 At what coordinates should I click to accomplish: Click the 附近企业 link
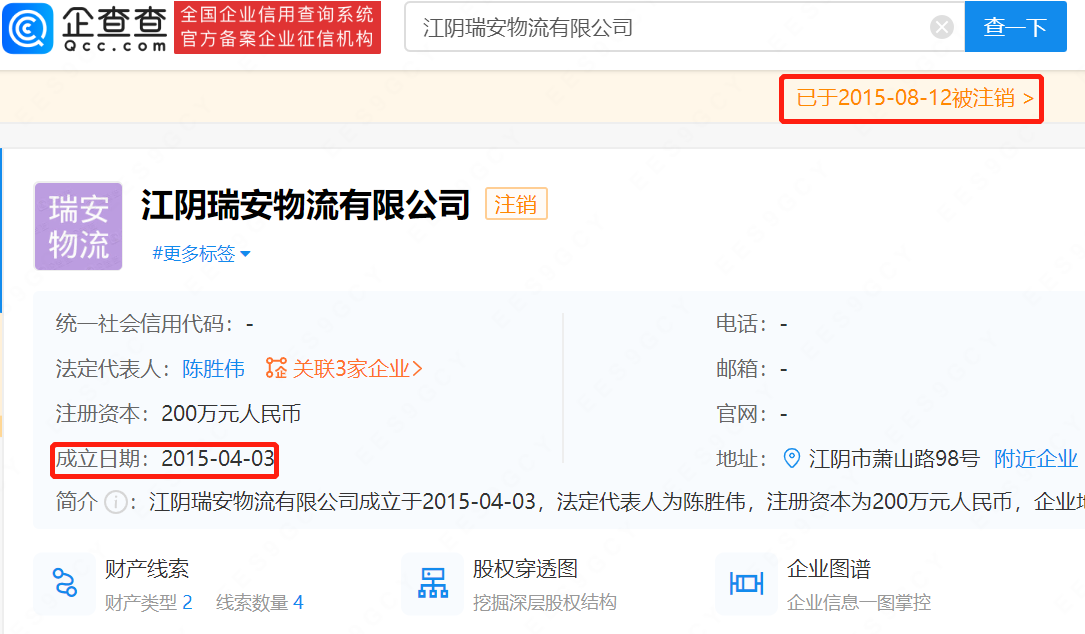coord(1035,459)
